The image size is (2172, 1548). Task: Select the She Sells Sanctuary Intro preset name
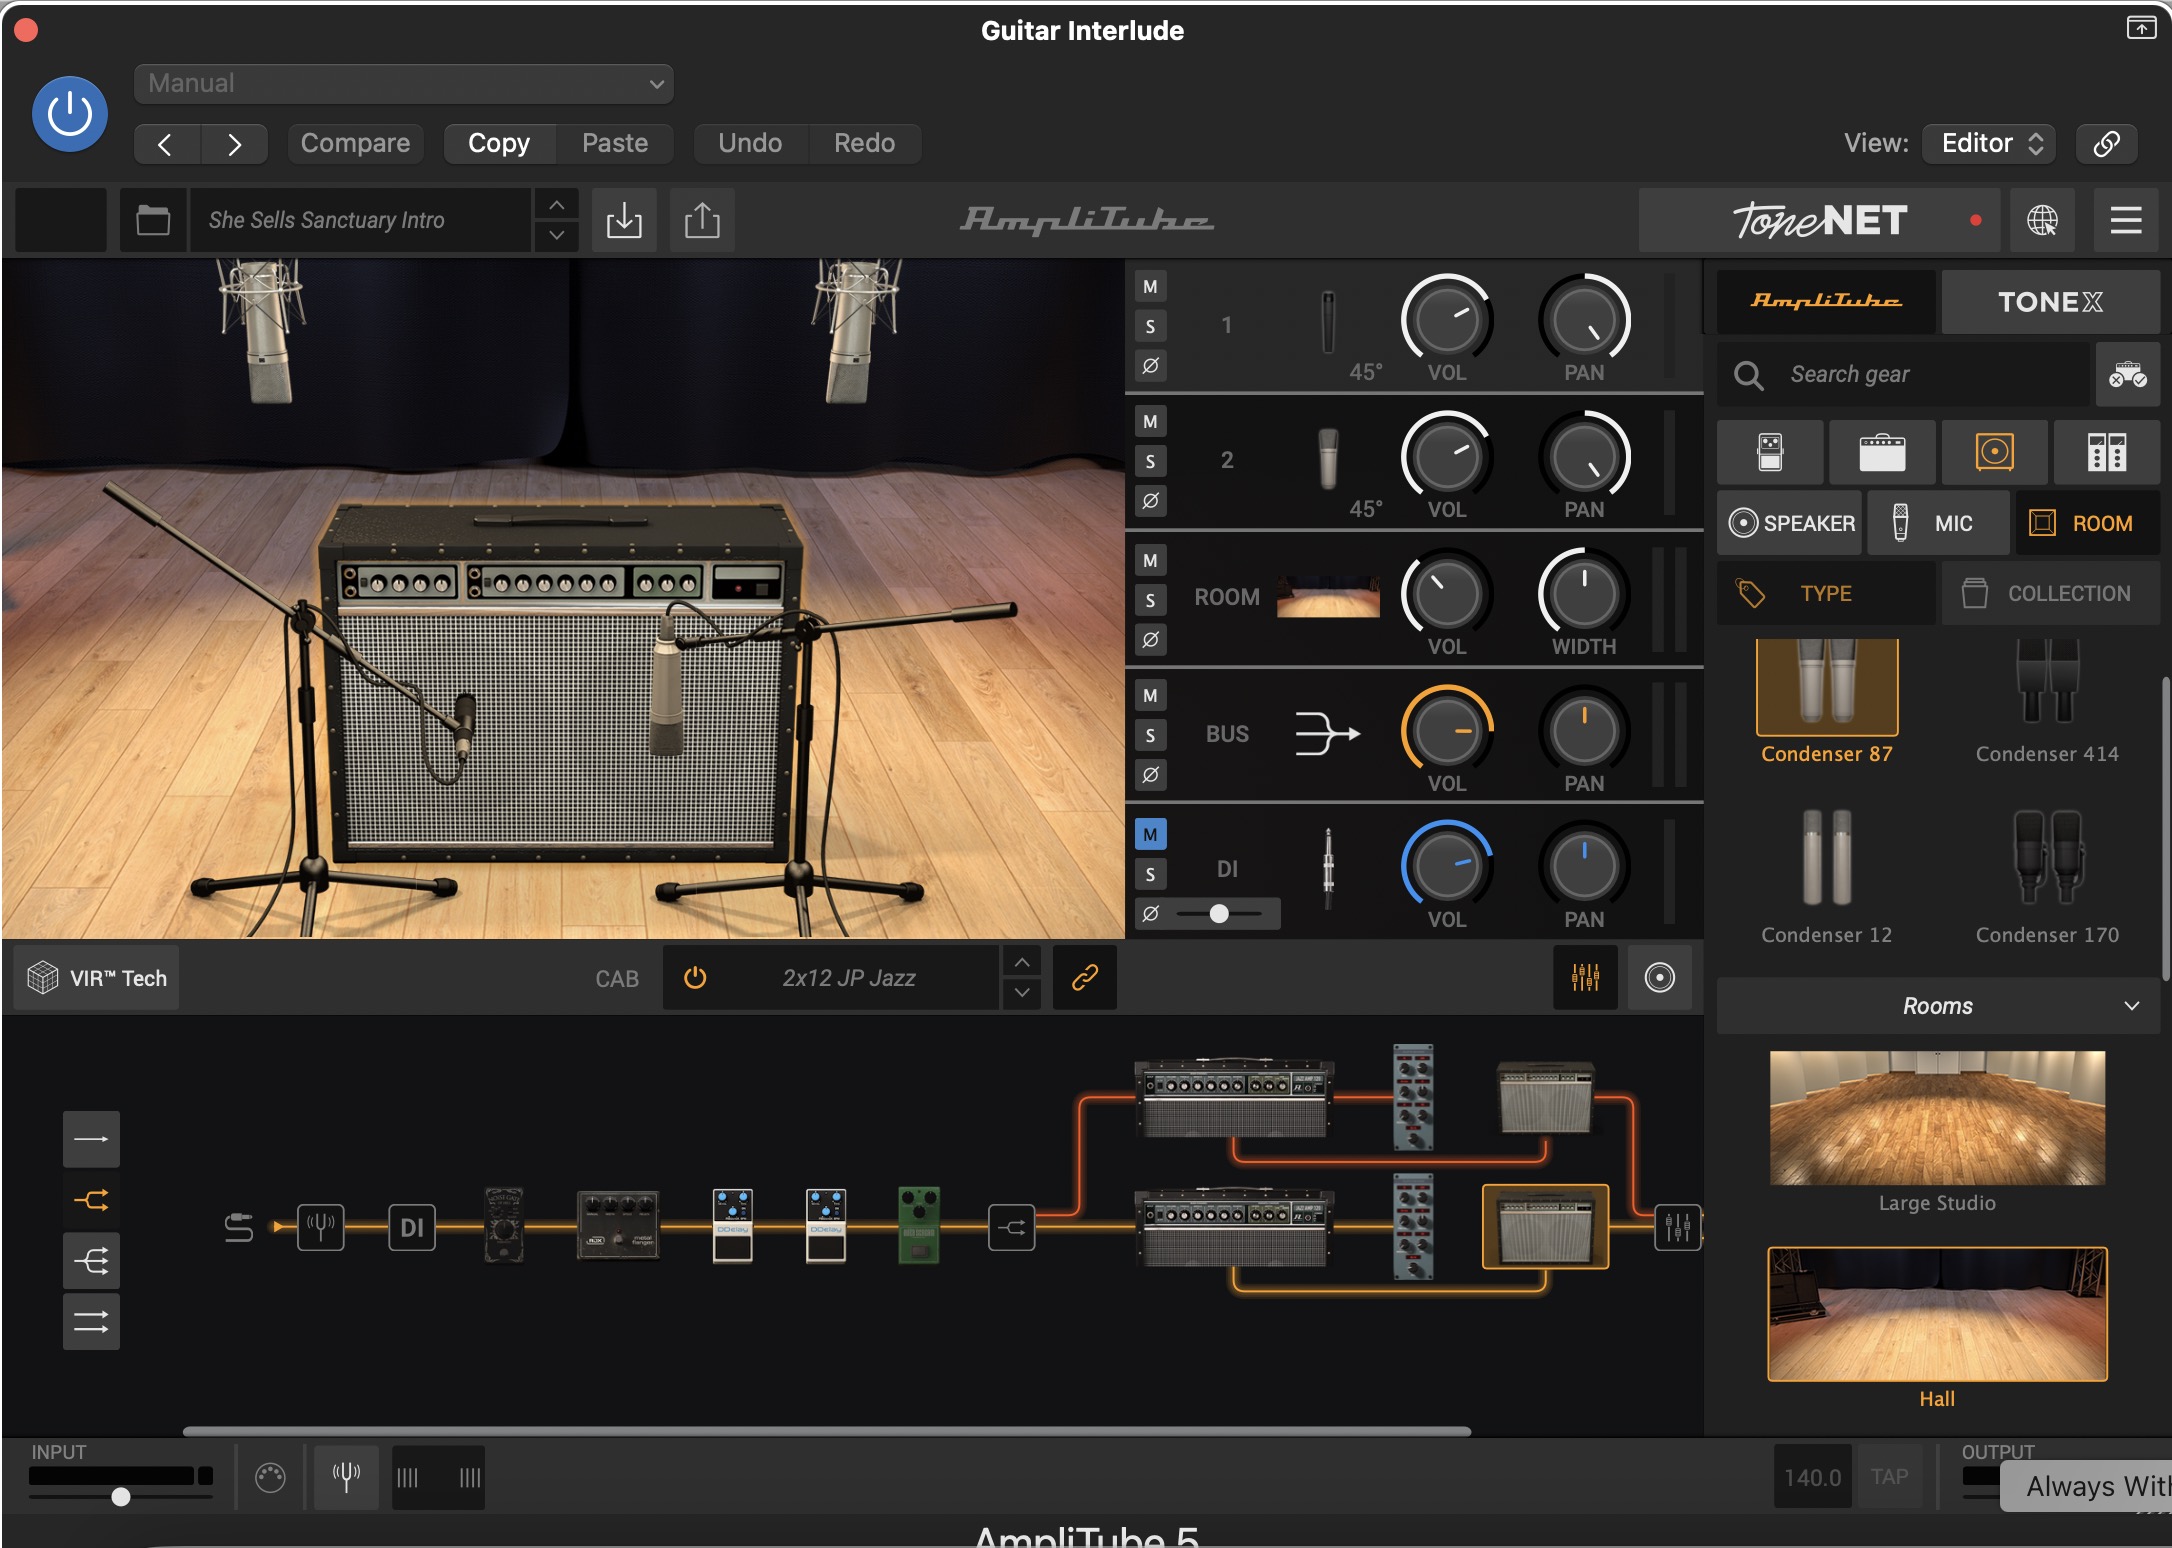click(x=360, y=220)
